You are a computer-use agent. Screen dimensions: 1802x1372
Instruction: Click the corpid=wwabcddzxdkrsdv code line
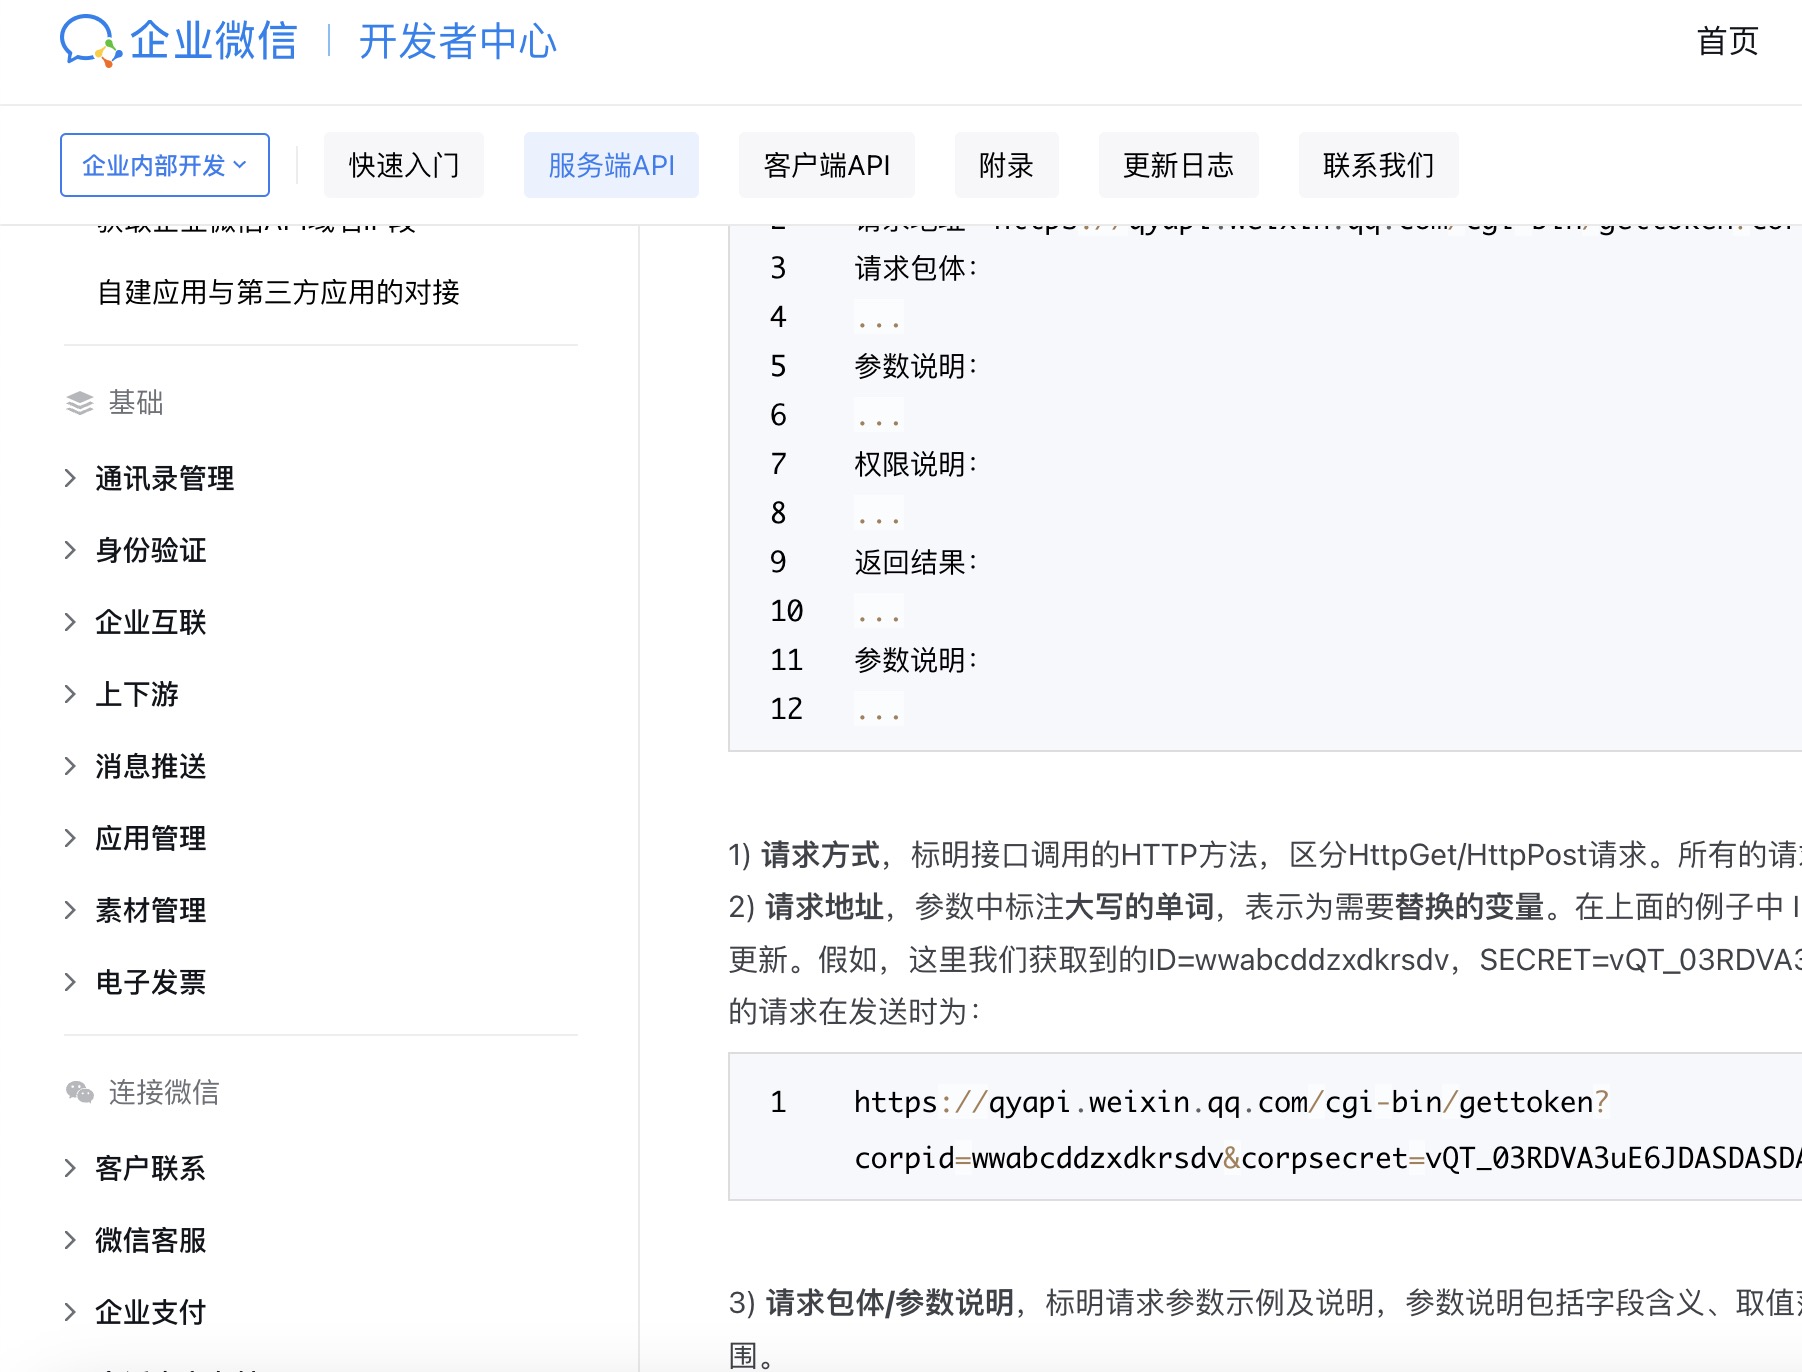(1328, 1158)
